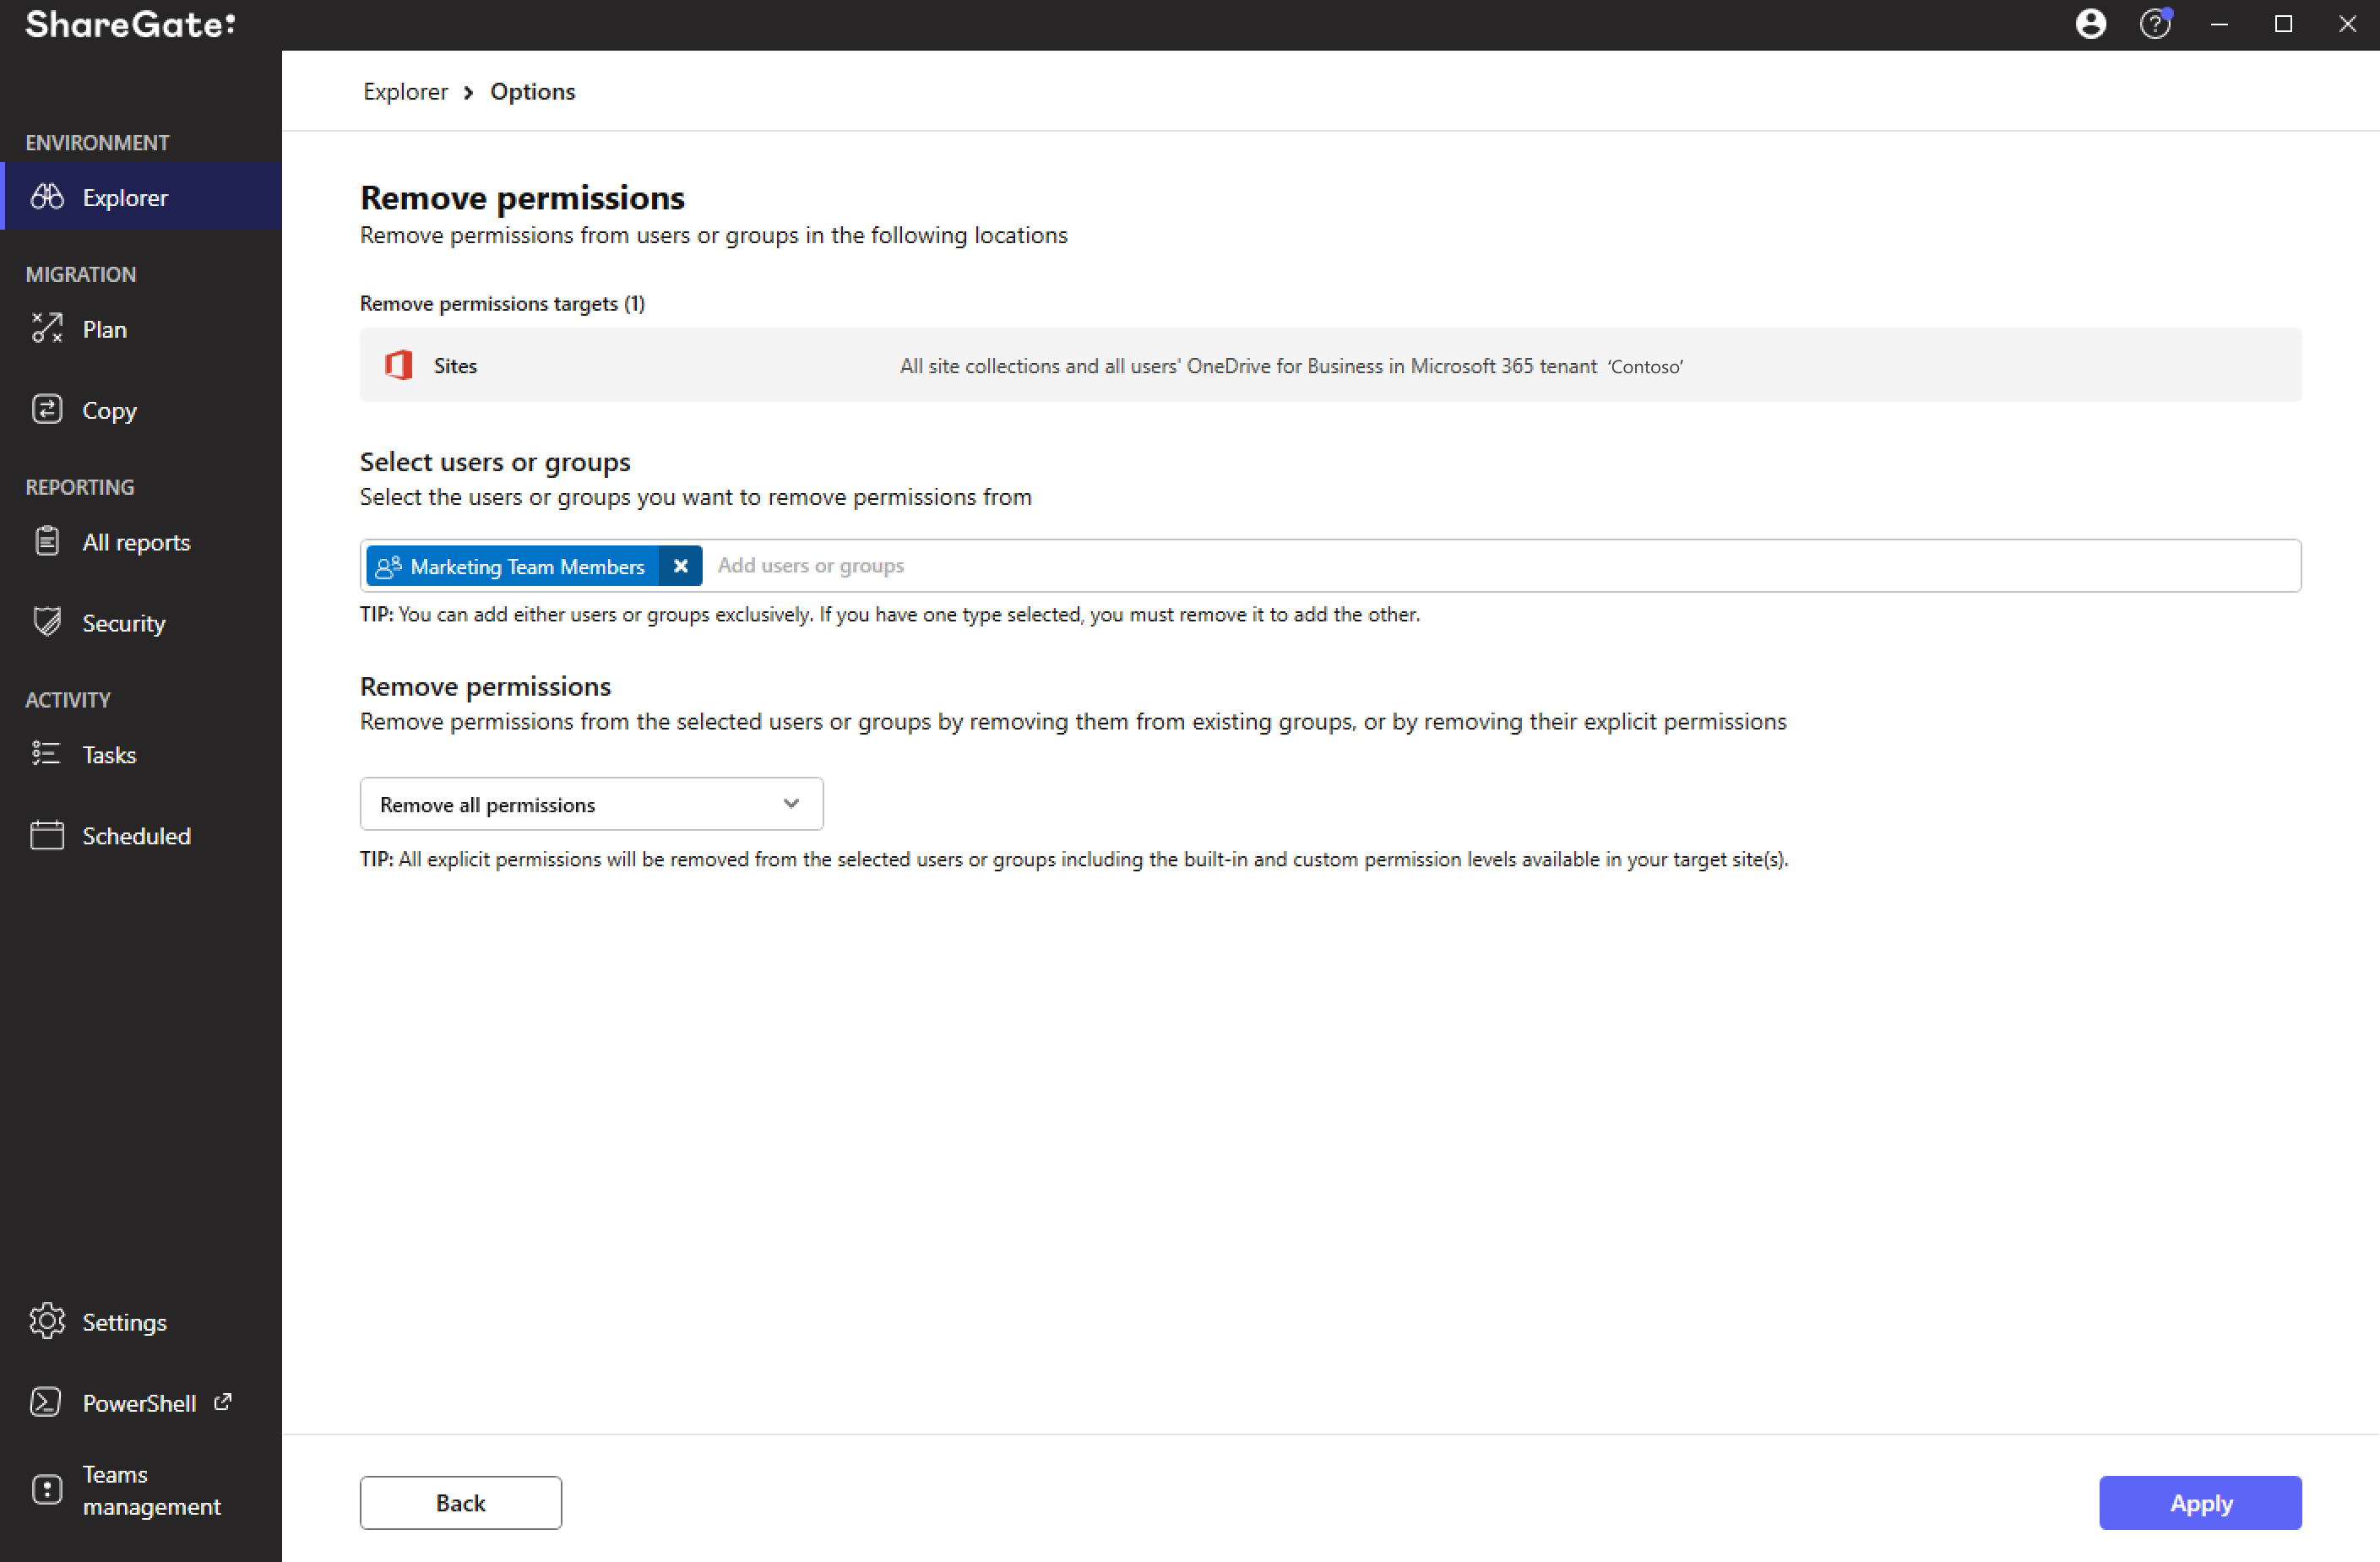
Task: Click the Security icon in sidebar
Action: click(46, 622)
